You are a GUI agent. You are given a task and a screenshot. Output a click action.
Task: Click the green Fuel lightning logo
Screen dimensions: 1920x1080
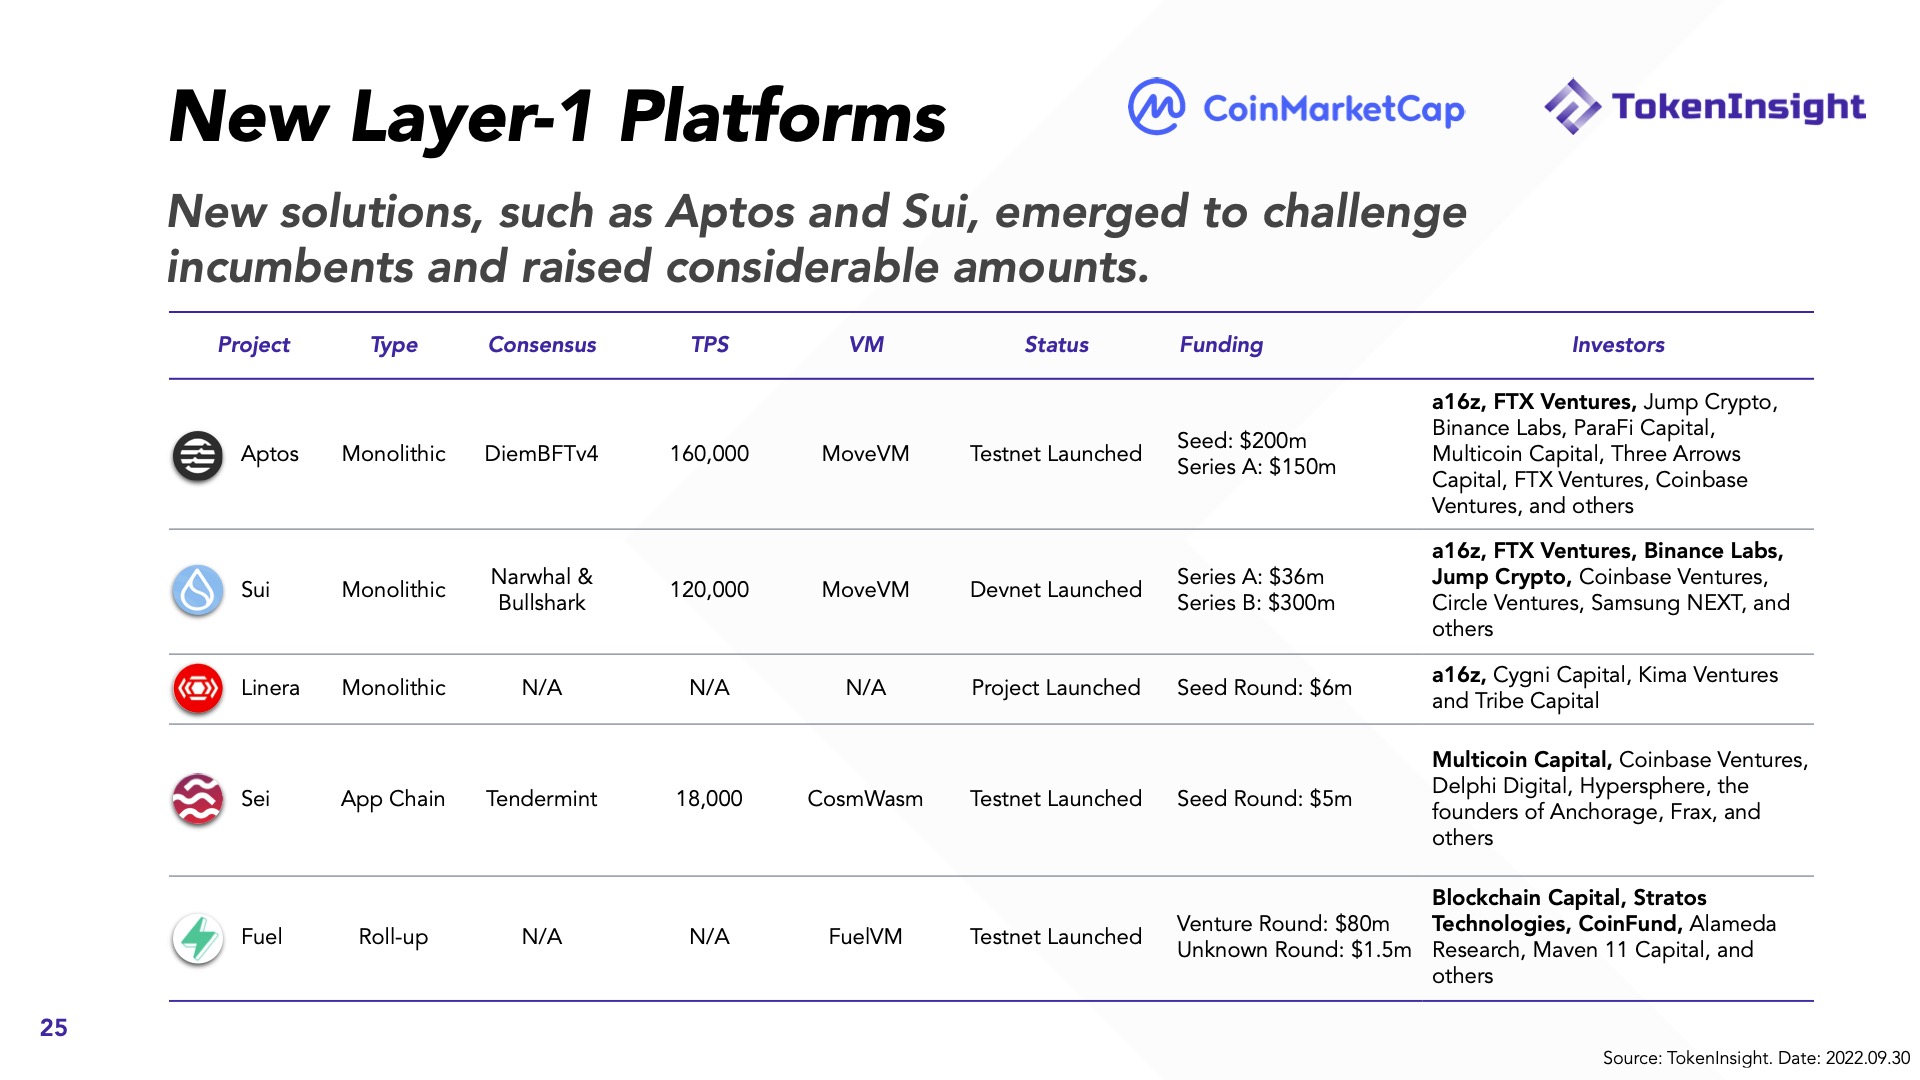coord(198,938)
